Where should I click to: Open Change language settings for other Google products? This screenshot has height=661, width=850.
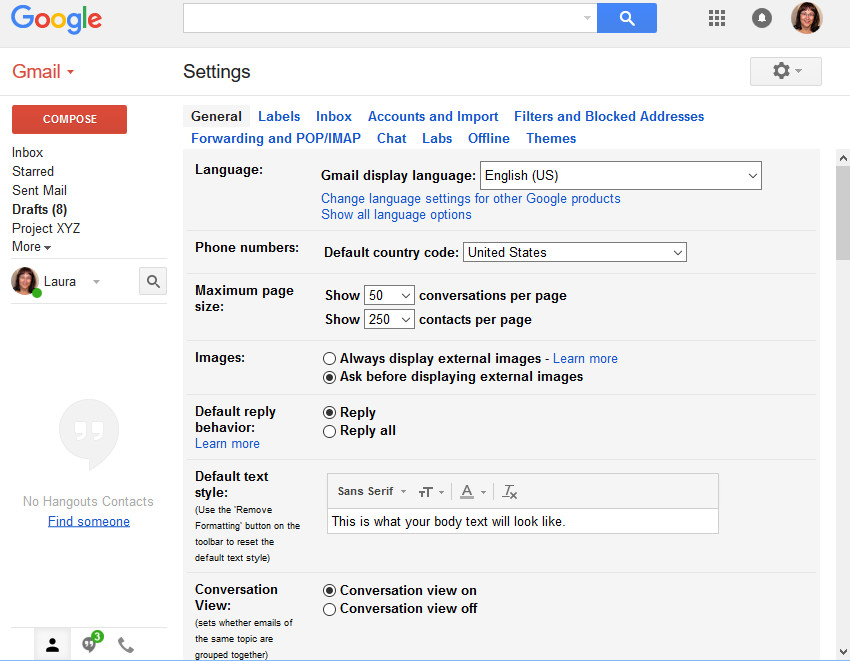(x=471, y=198)
